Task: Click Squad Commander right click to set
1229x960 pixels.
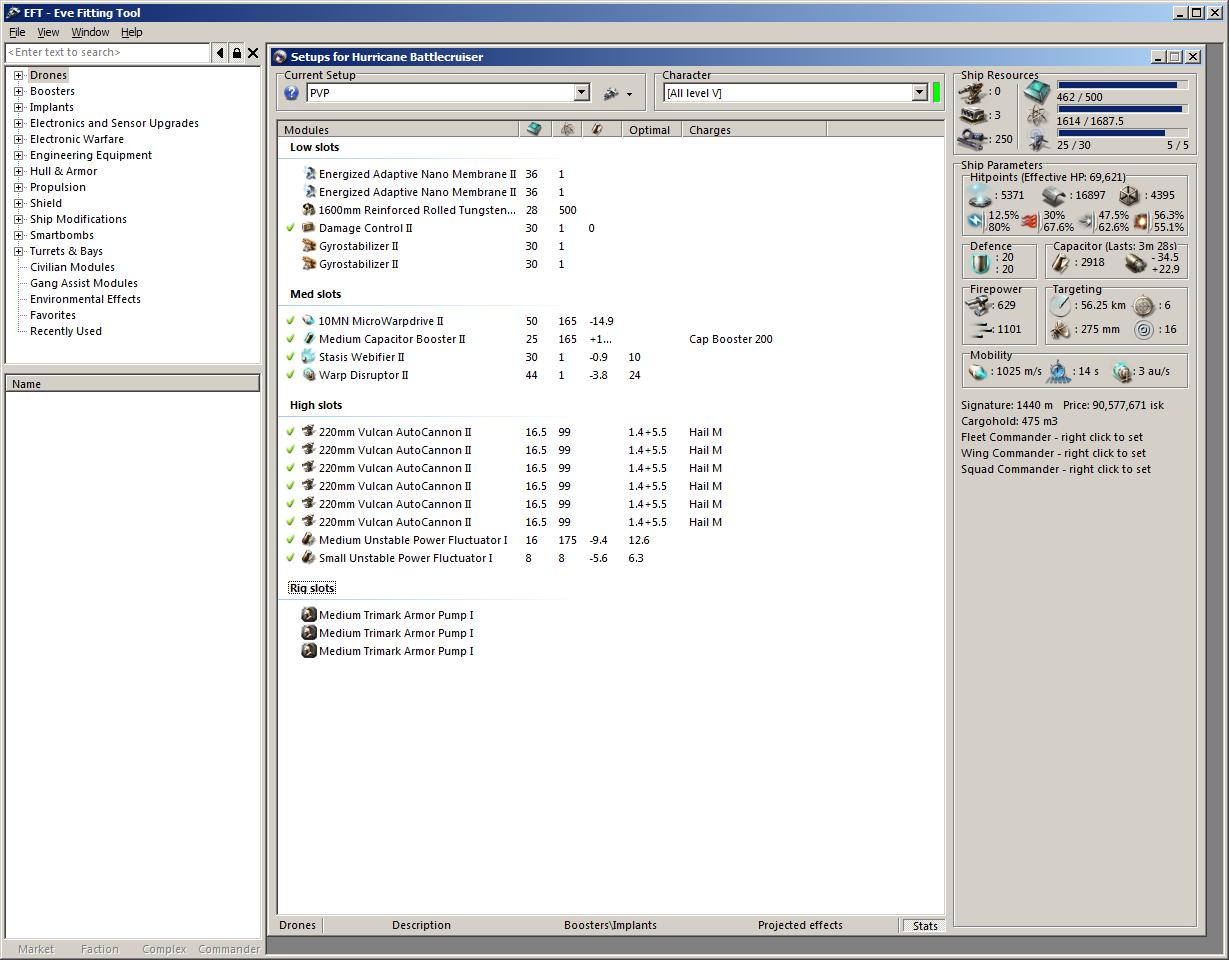Action: [1055, 469]
